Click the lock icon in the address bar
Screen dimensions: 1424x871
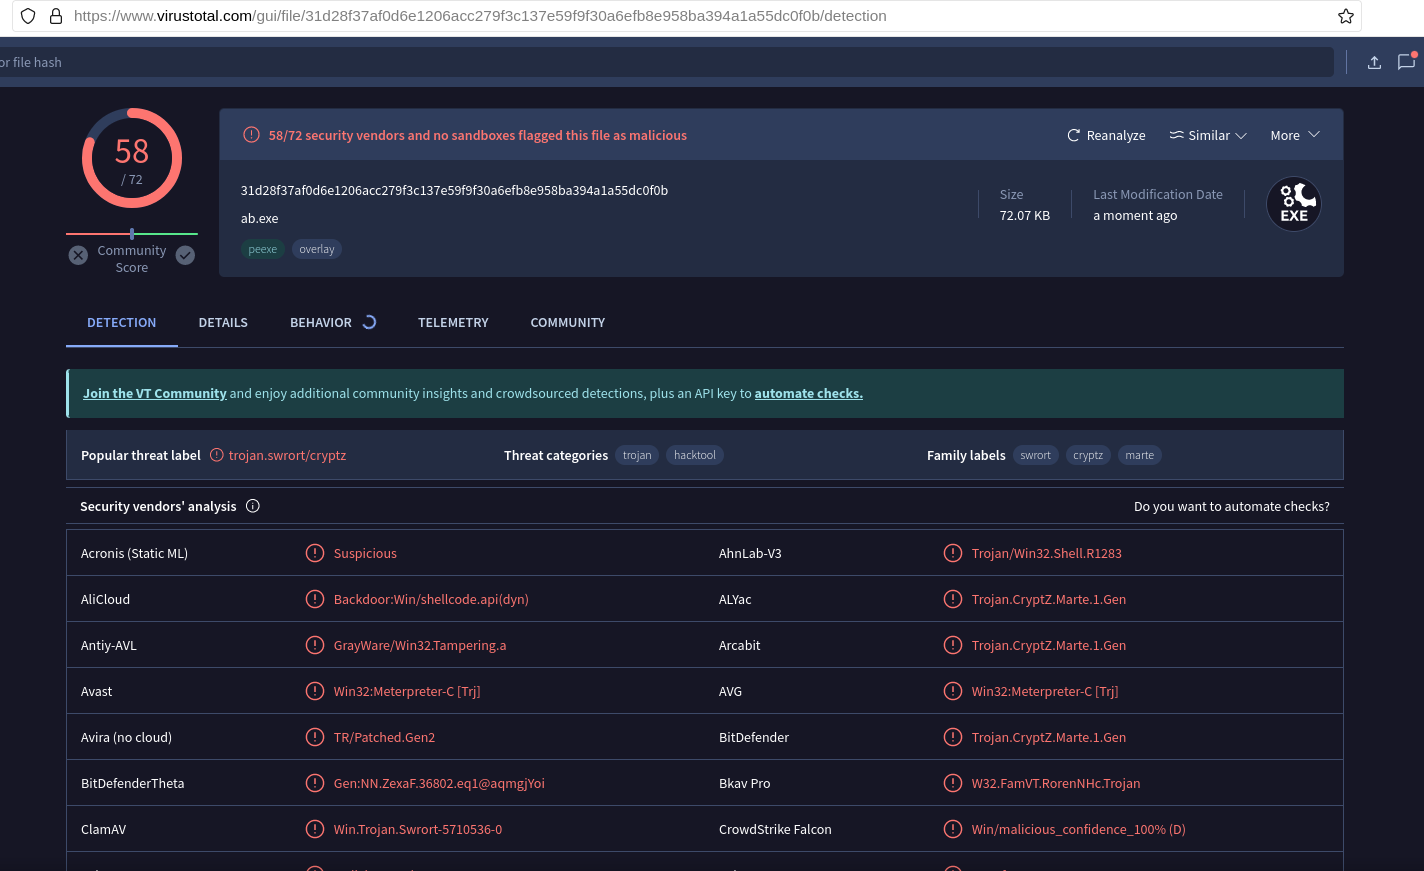[55, 16]
